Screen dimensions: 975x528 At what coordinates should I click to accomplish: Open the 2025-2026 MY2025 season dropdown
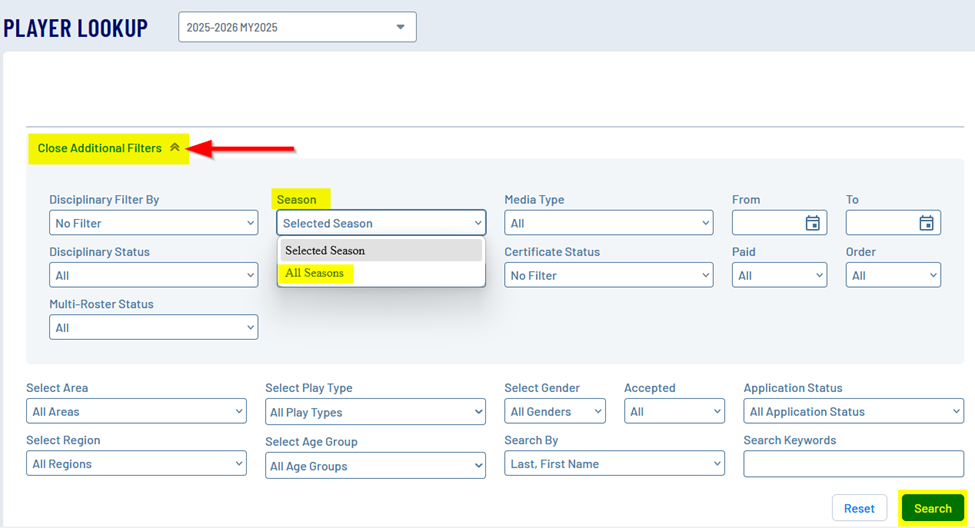(x=297, y=28)
